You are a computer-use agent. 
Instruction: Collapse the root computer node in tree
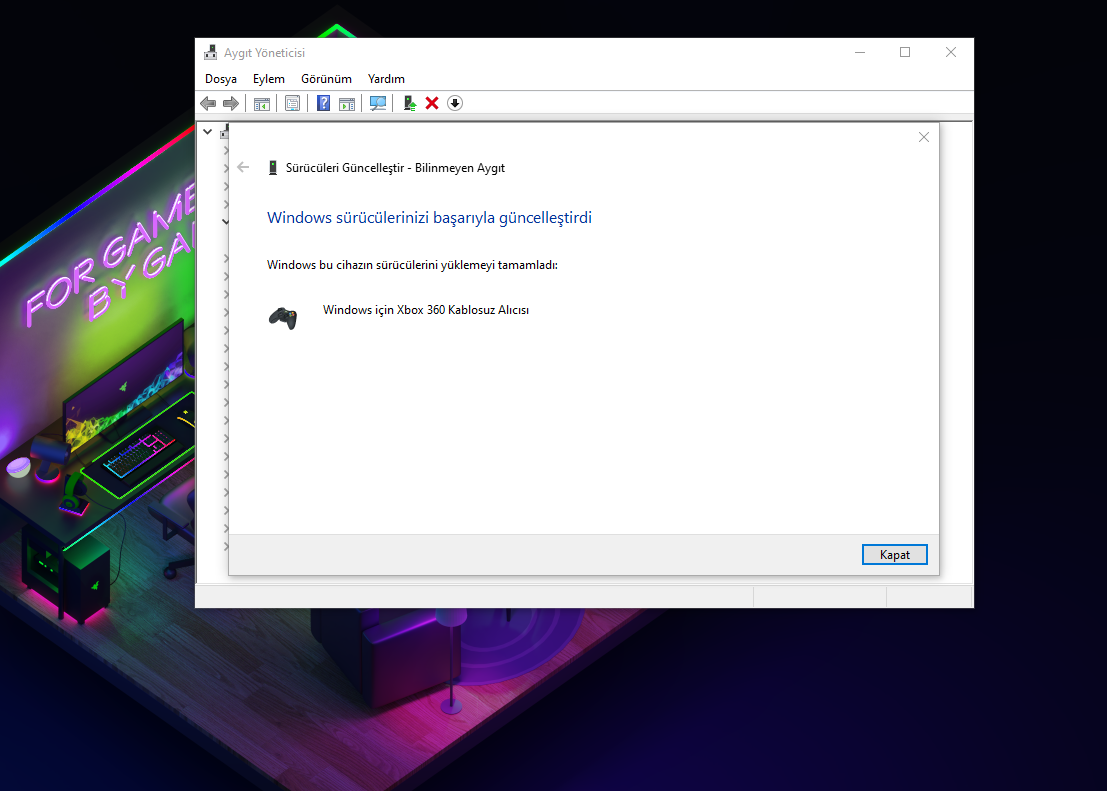point(208,131)
